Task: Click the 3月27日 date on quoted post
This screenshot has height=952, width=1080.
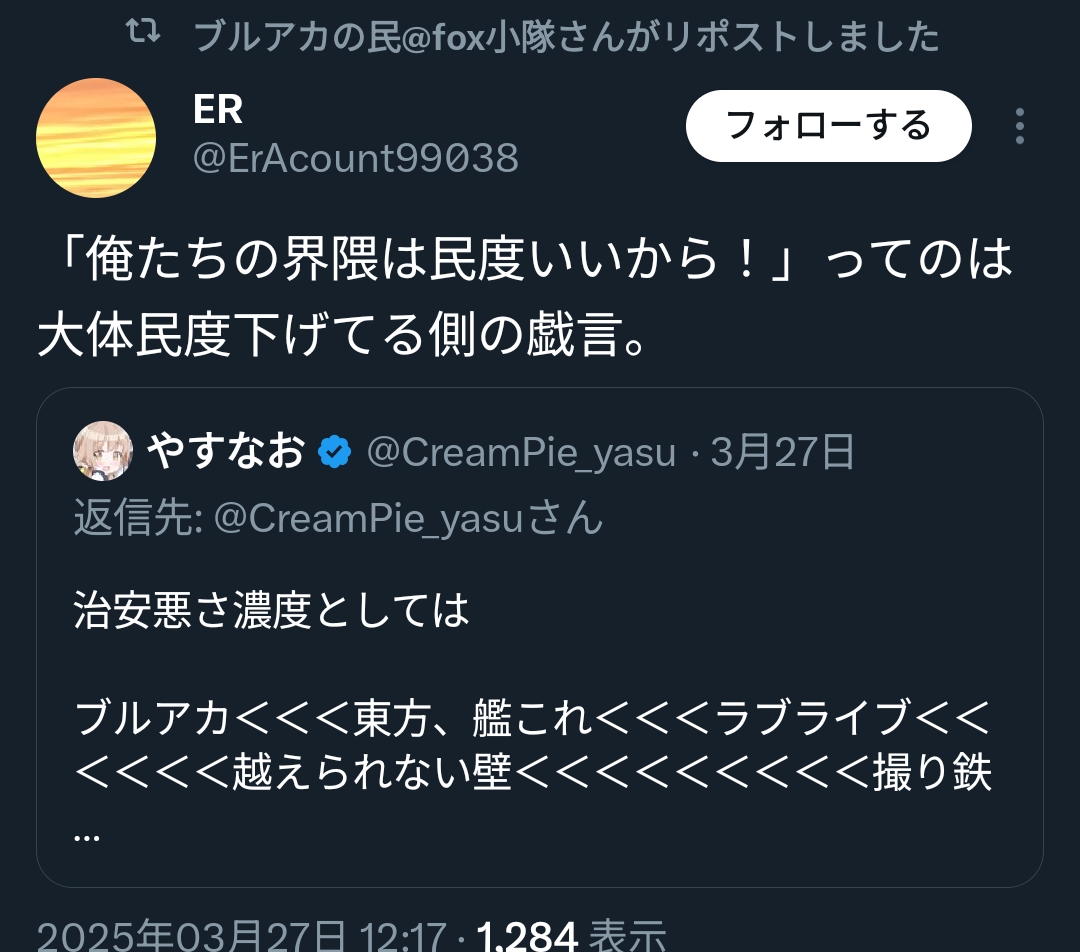Action: (783, 454)
